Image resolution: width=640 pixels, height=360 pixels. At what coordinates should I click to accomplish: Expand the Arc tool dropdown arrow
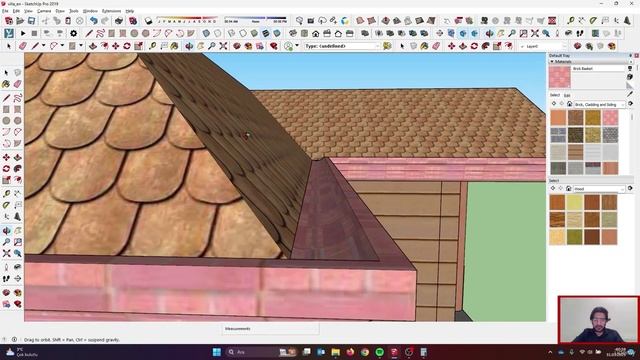62,46
